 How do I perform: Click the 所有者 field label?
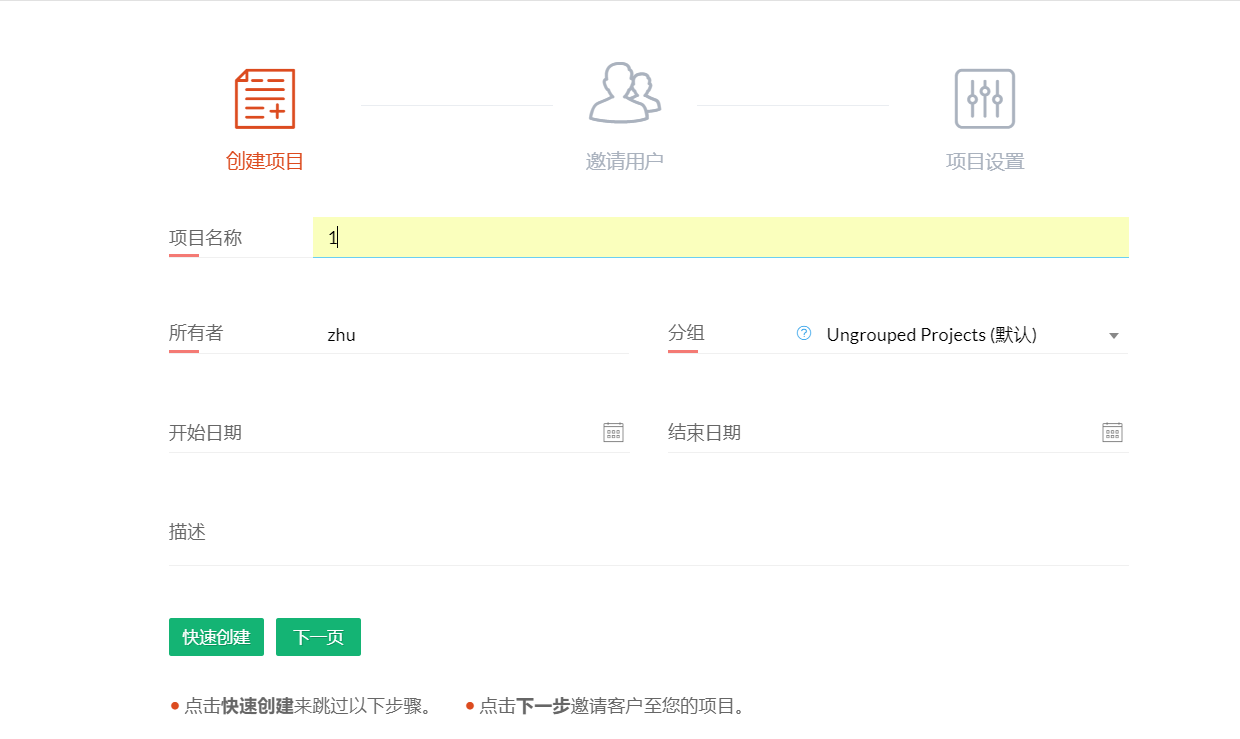(x=196, y=333)
